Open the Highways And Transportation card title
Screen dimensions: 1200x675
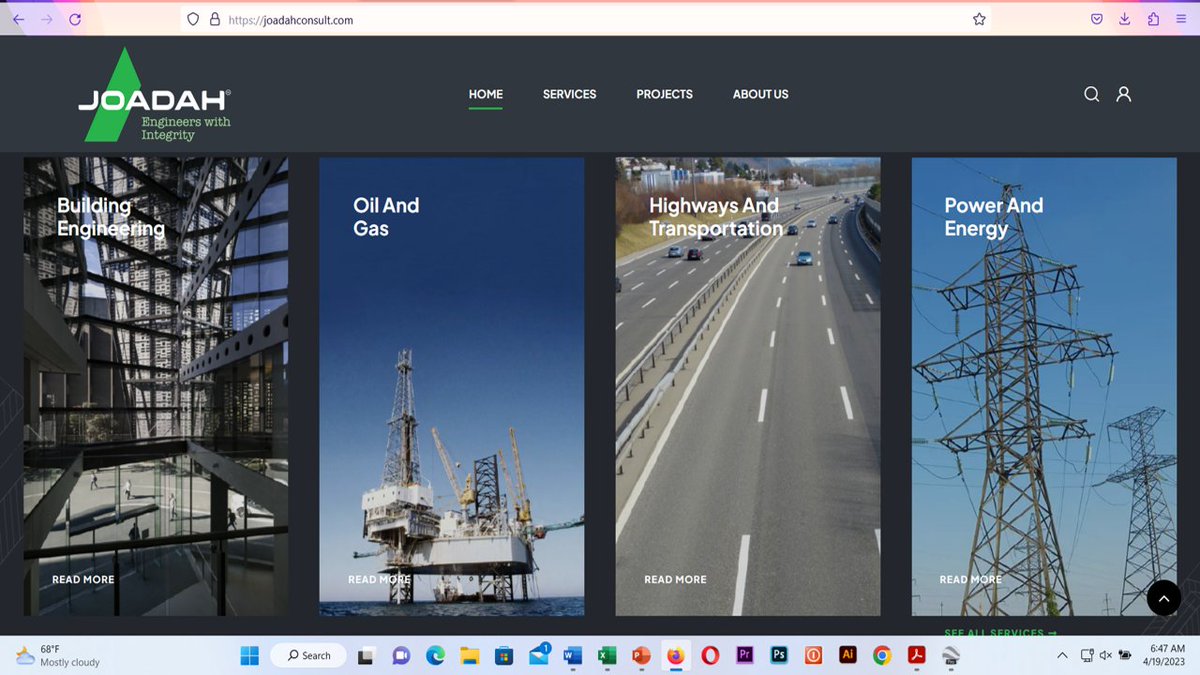click(x=716, y=217)
